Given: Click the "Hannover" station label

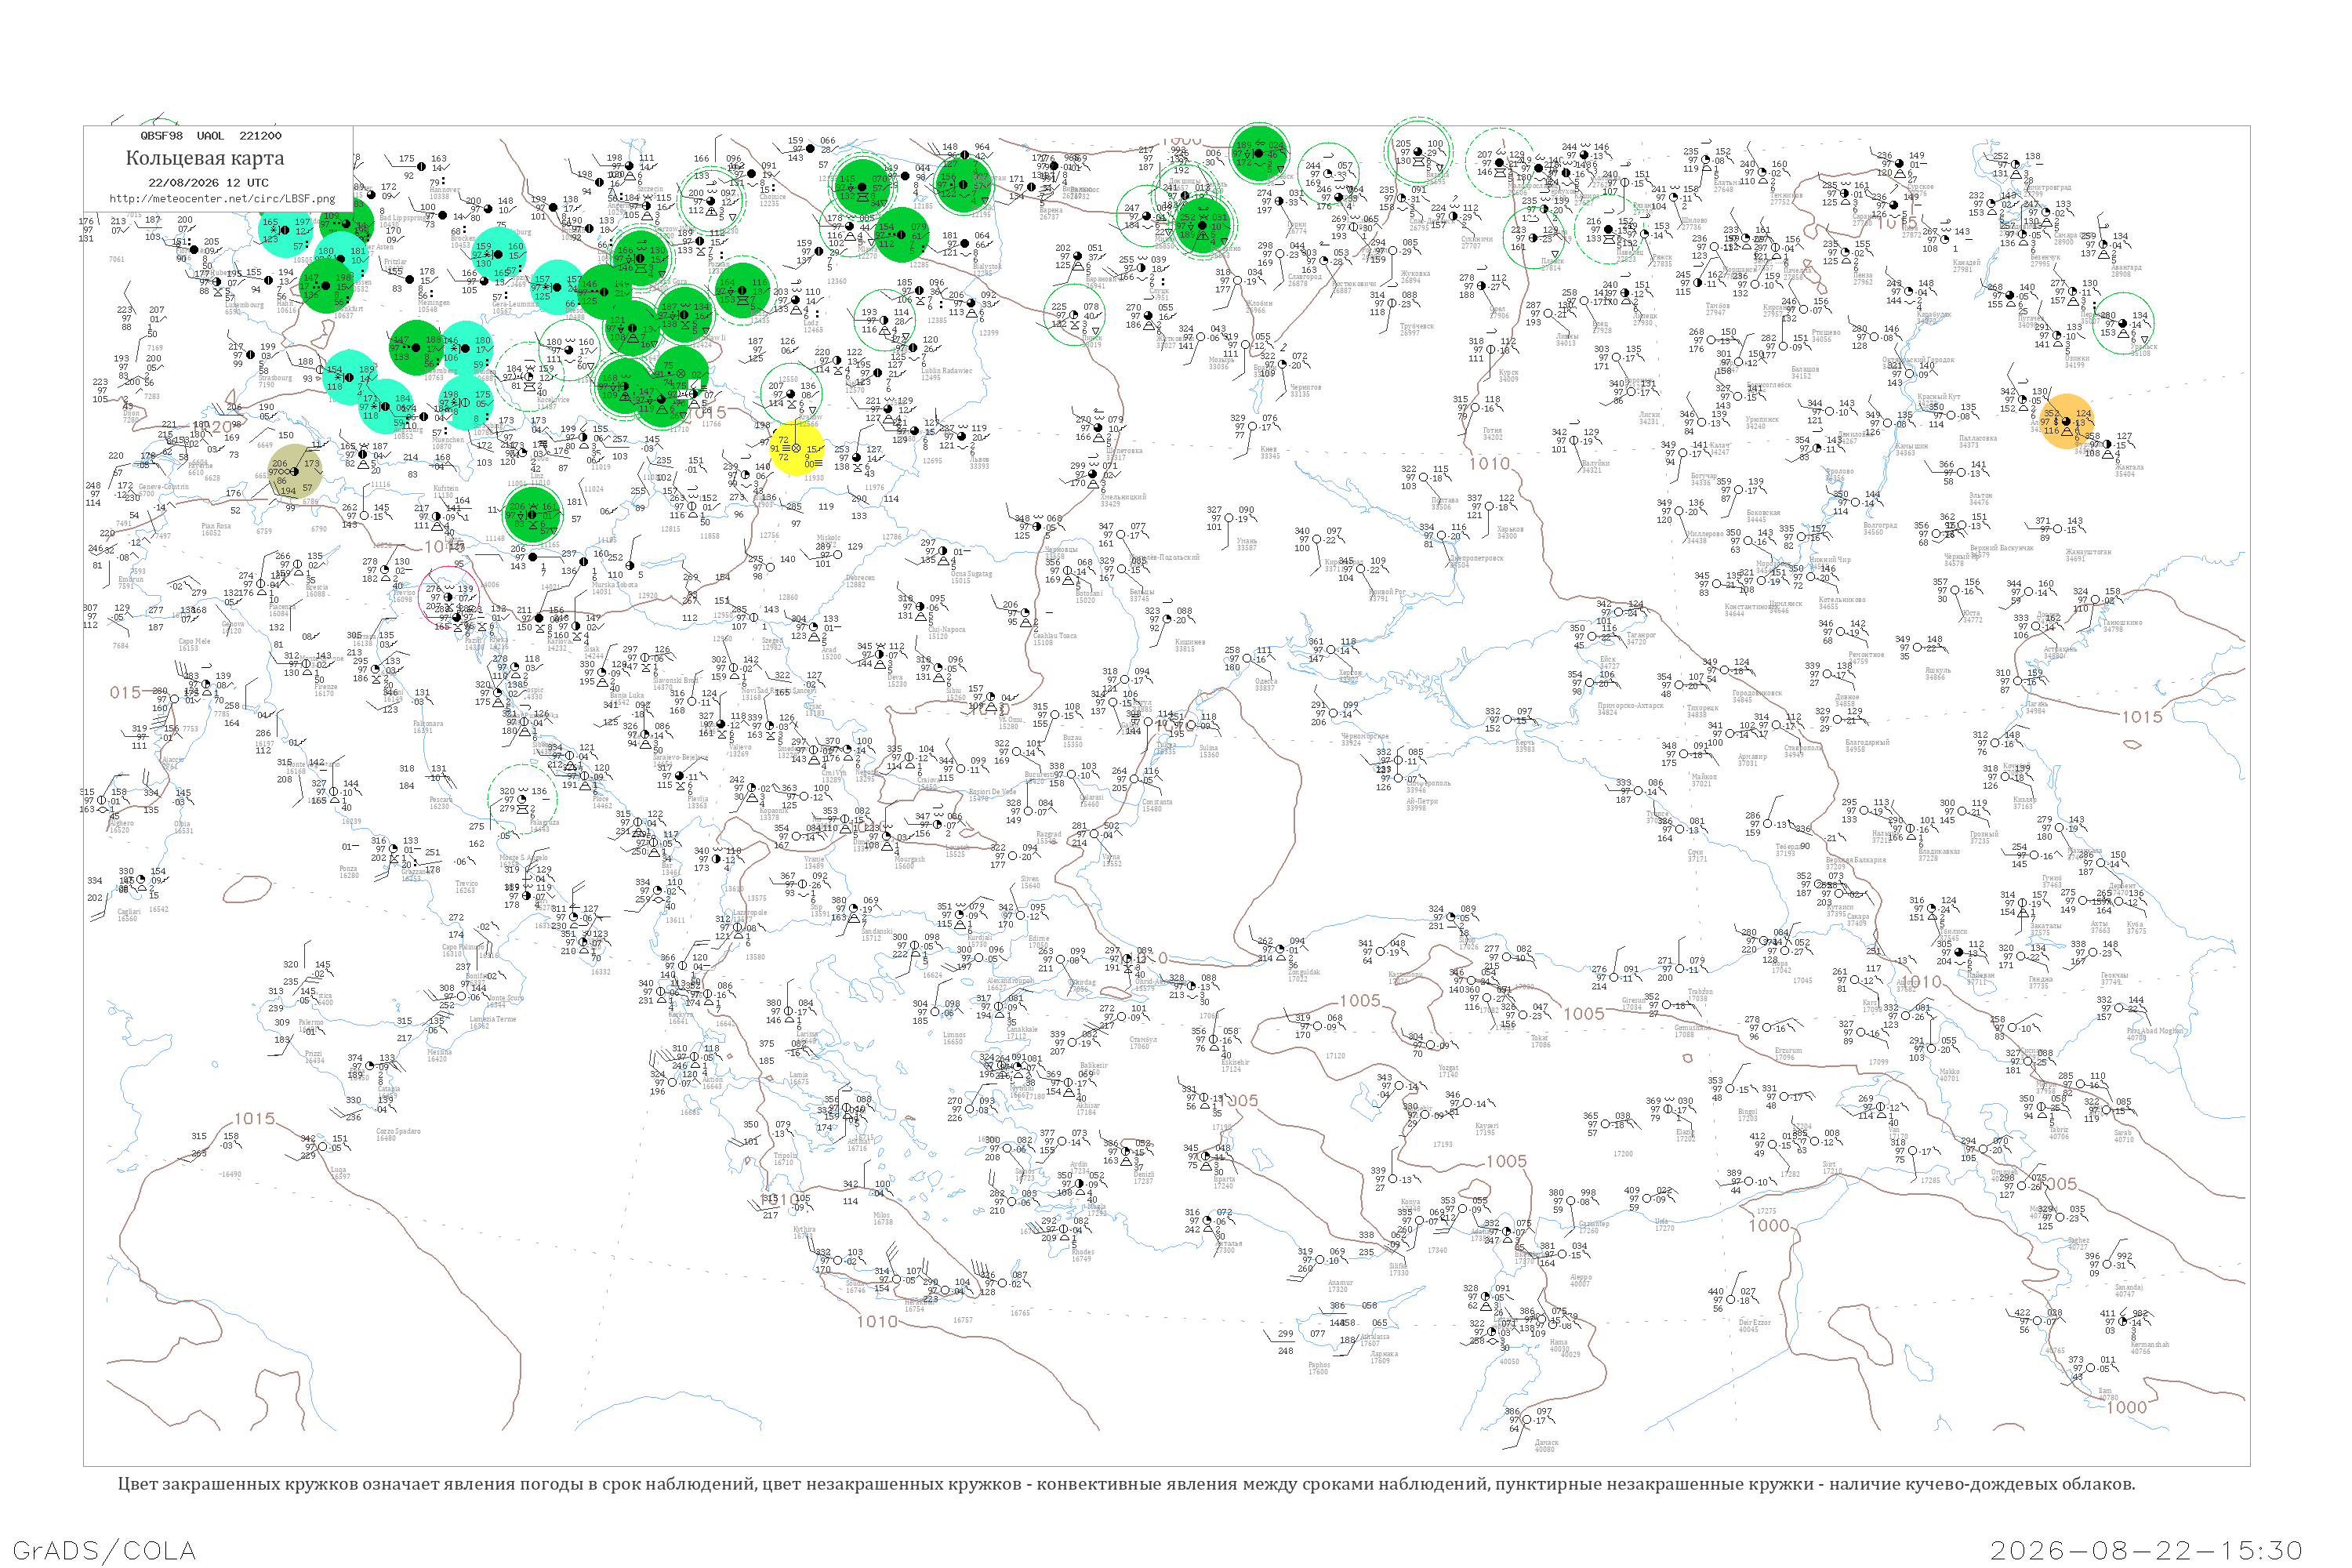Looking at the screenshot, I should [x=444, y=189].
